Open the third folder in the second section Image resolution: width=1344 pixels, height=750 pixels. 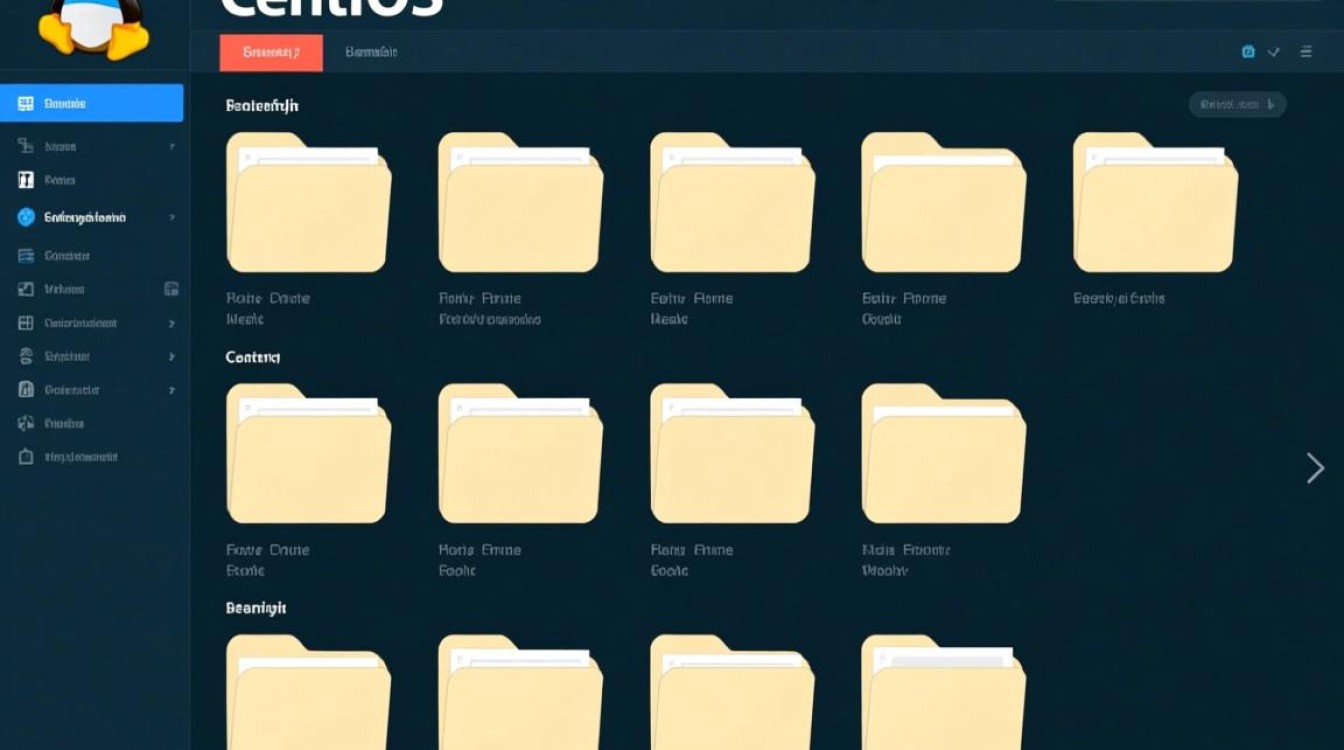732,454
